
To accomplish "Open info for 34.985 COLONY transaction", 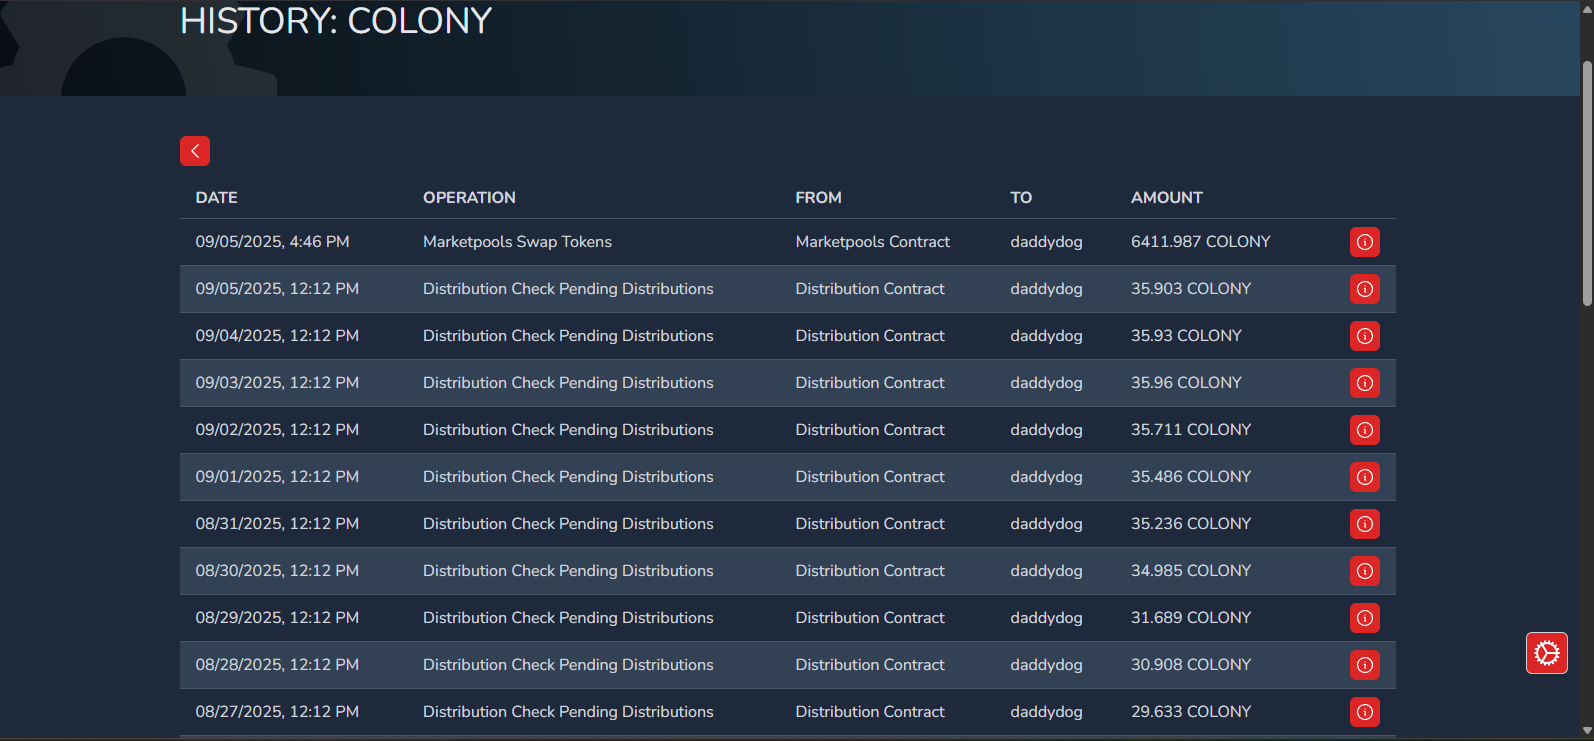I will point(1365,571).
